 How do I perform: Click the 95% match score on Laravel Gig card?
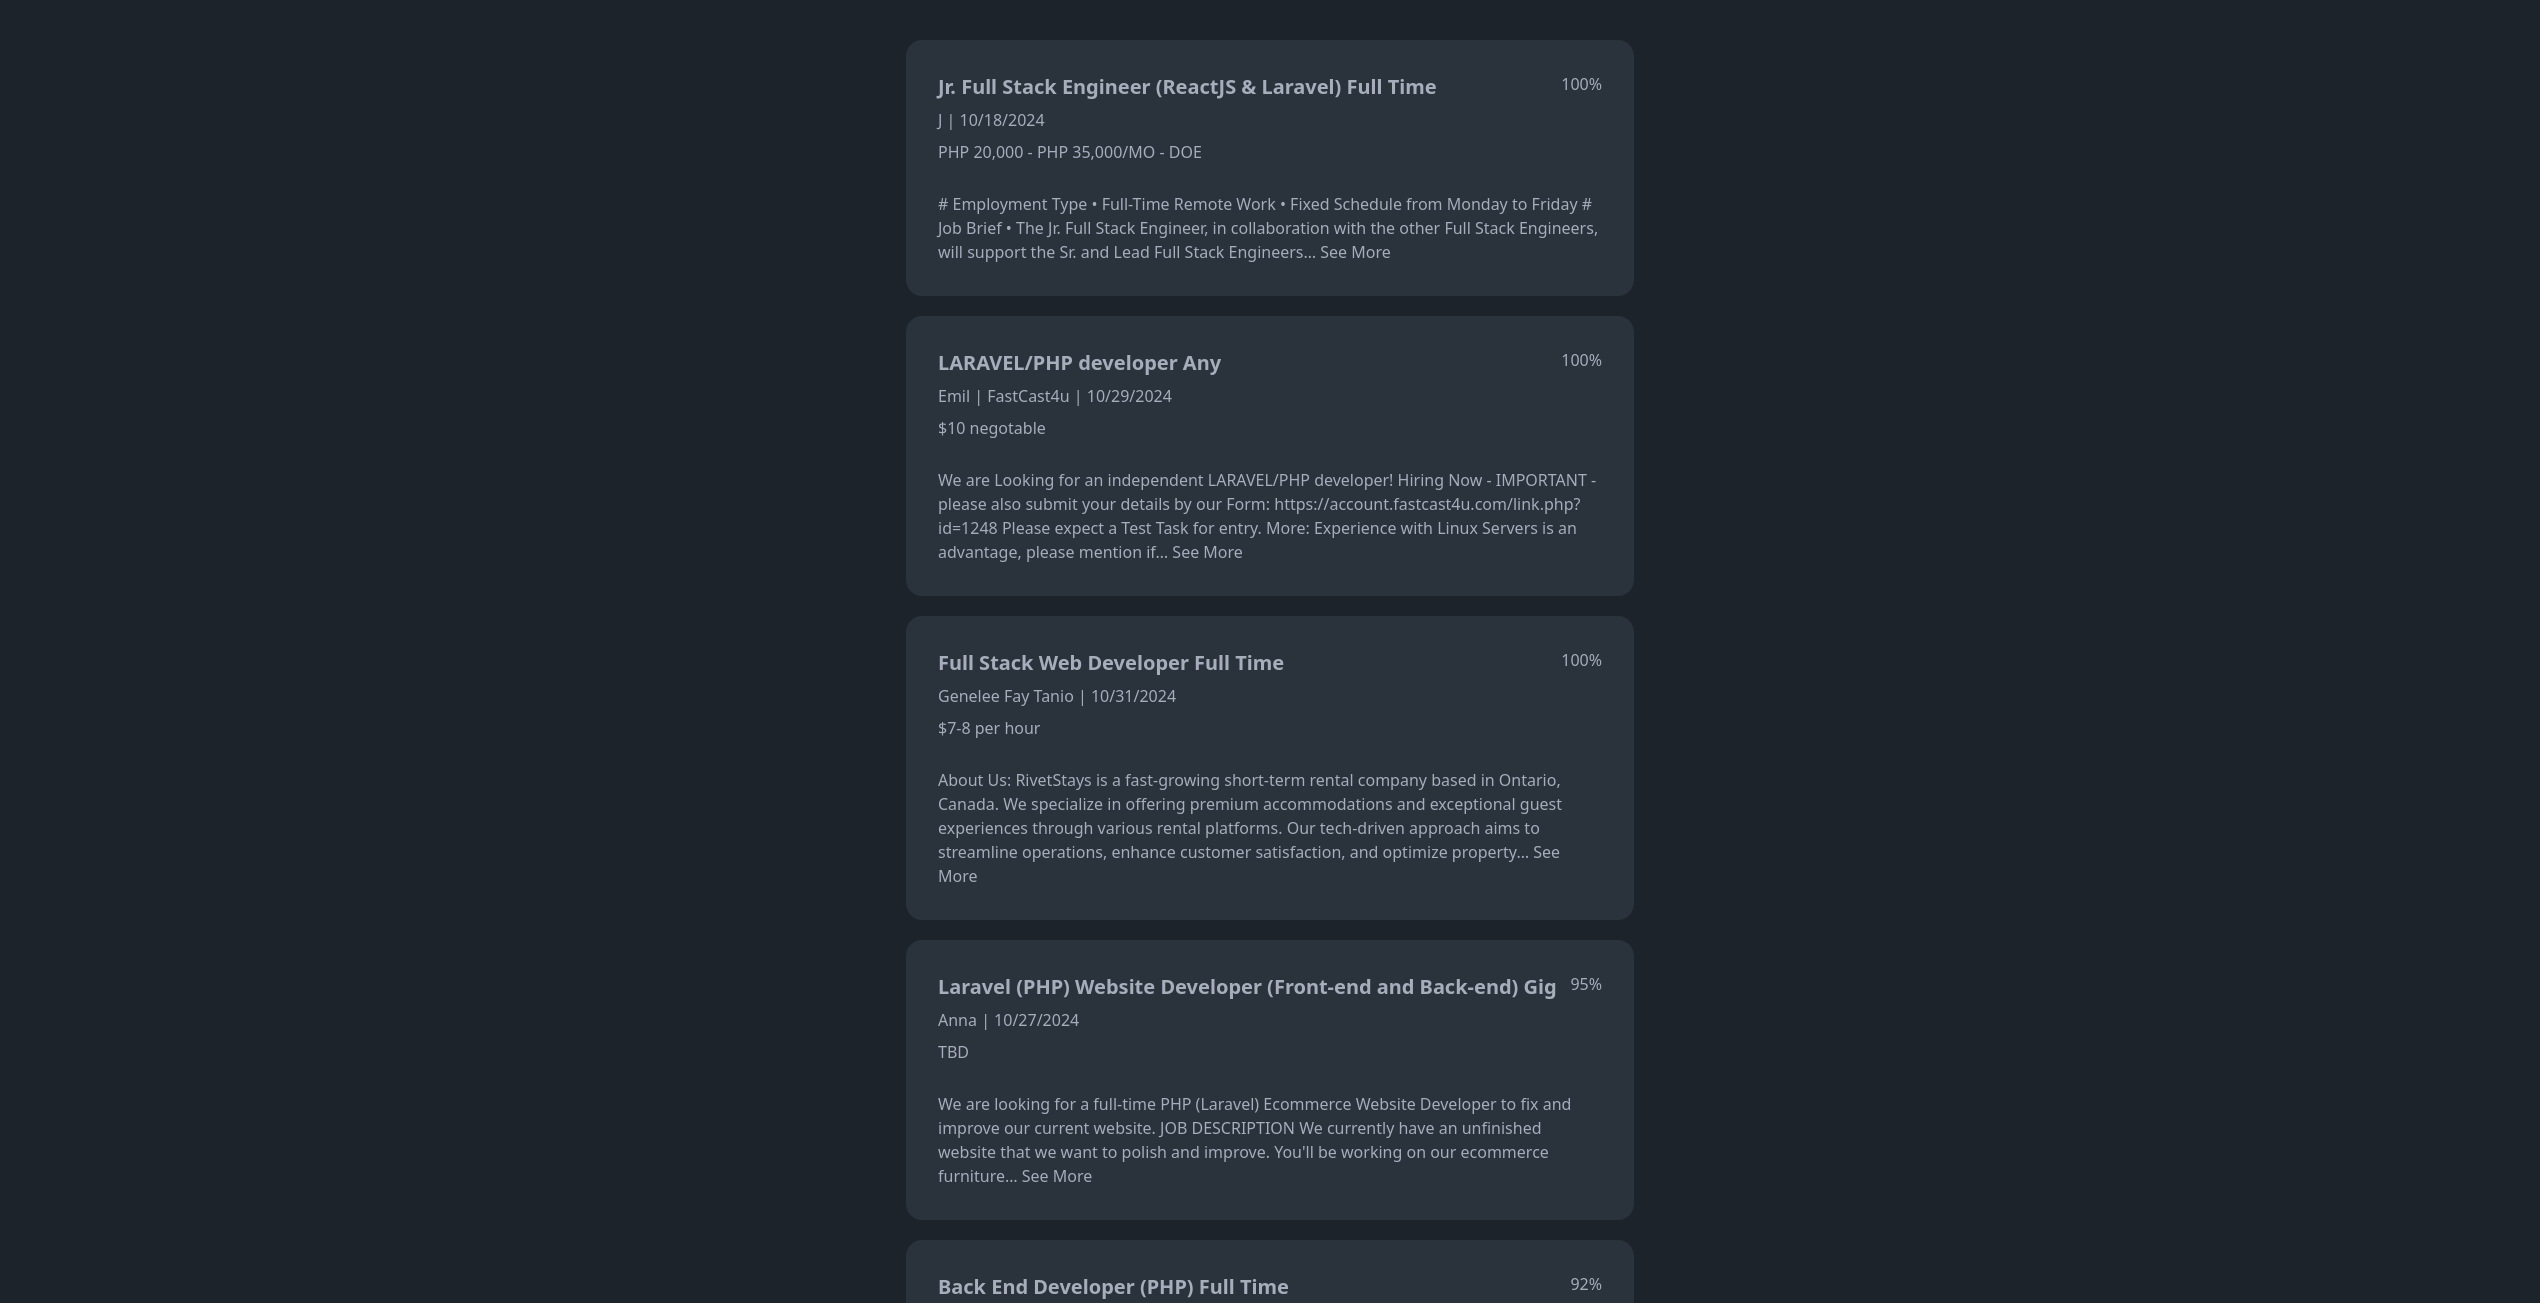(x=1586, y=984)
